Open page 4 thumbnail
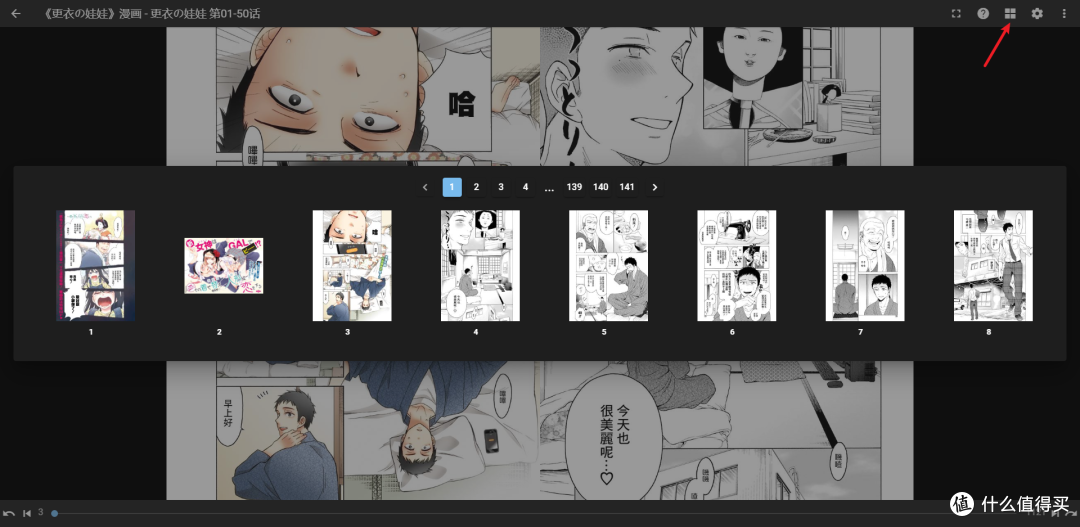This screenshot has width=1080, height=527. pos(480,266)
